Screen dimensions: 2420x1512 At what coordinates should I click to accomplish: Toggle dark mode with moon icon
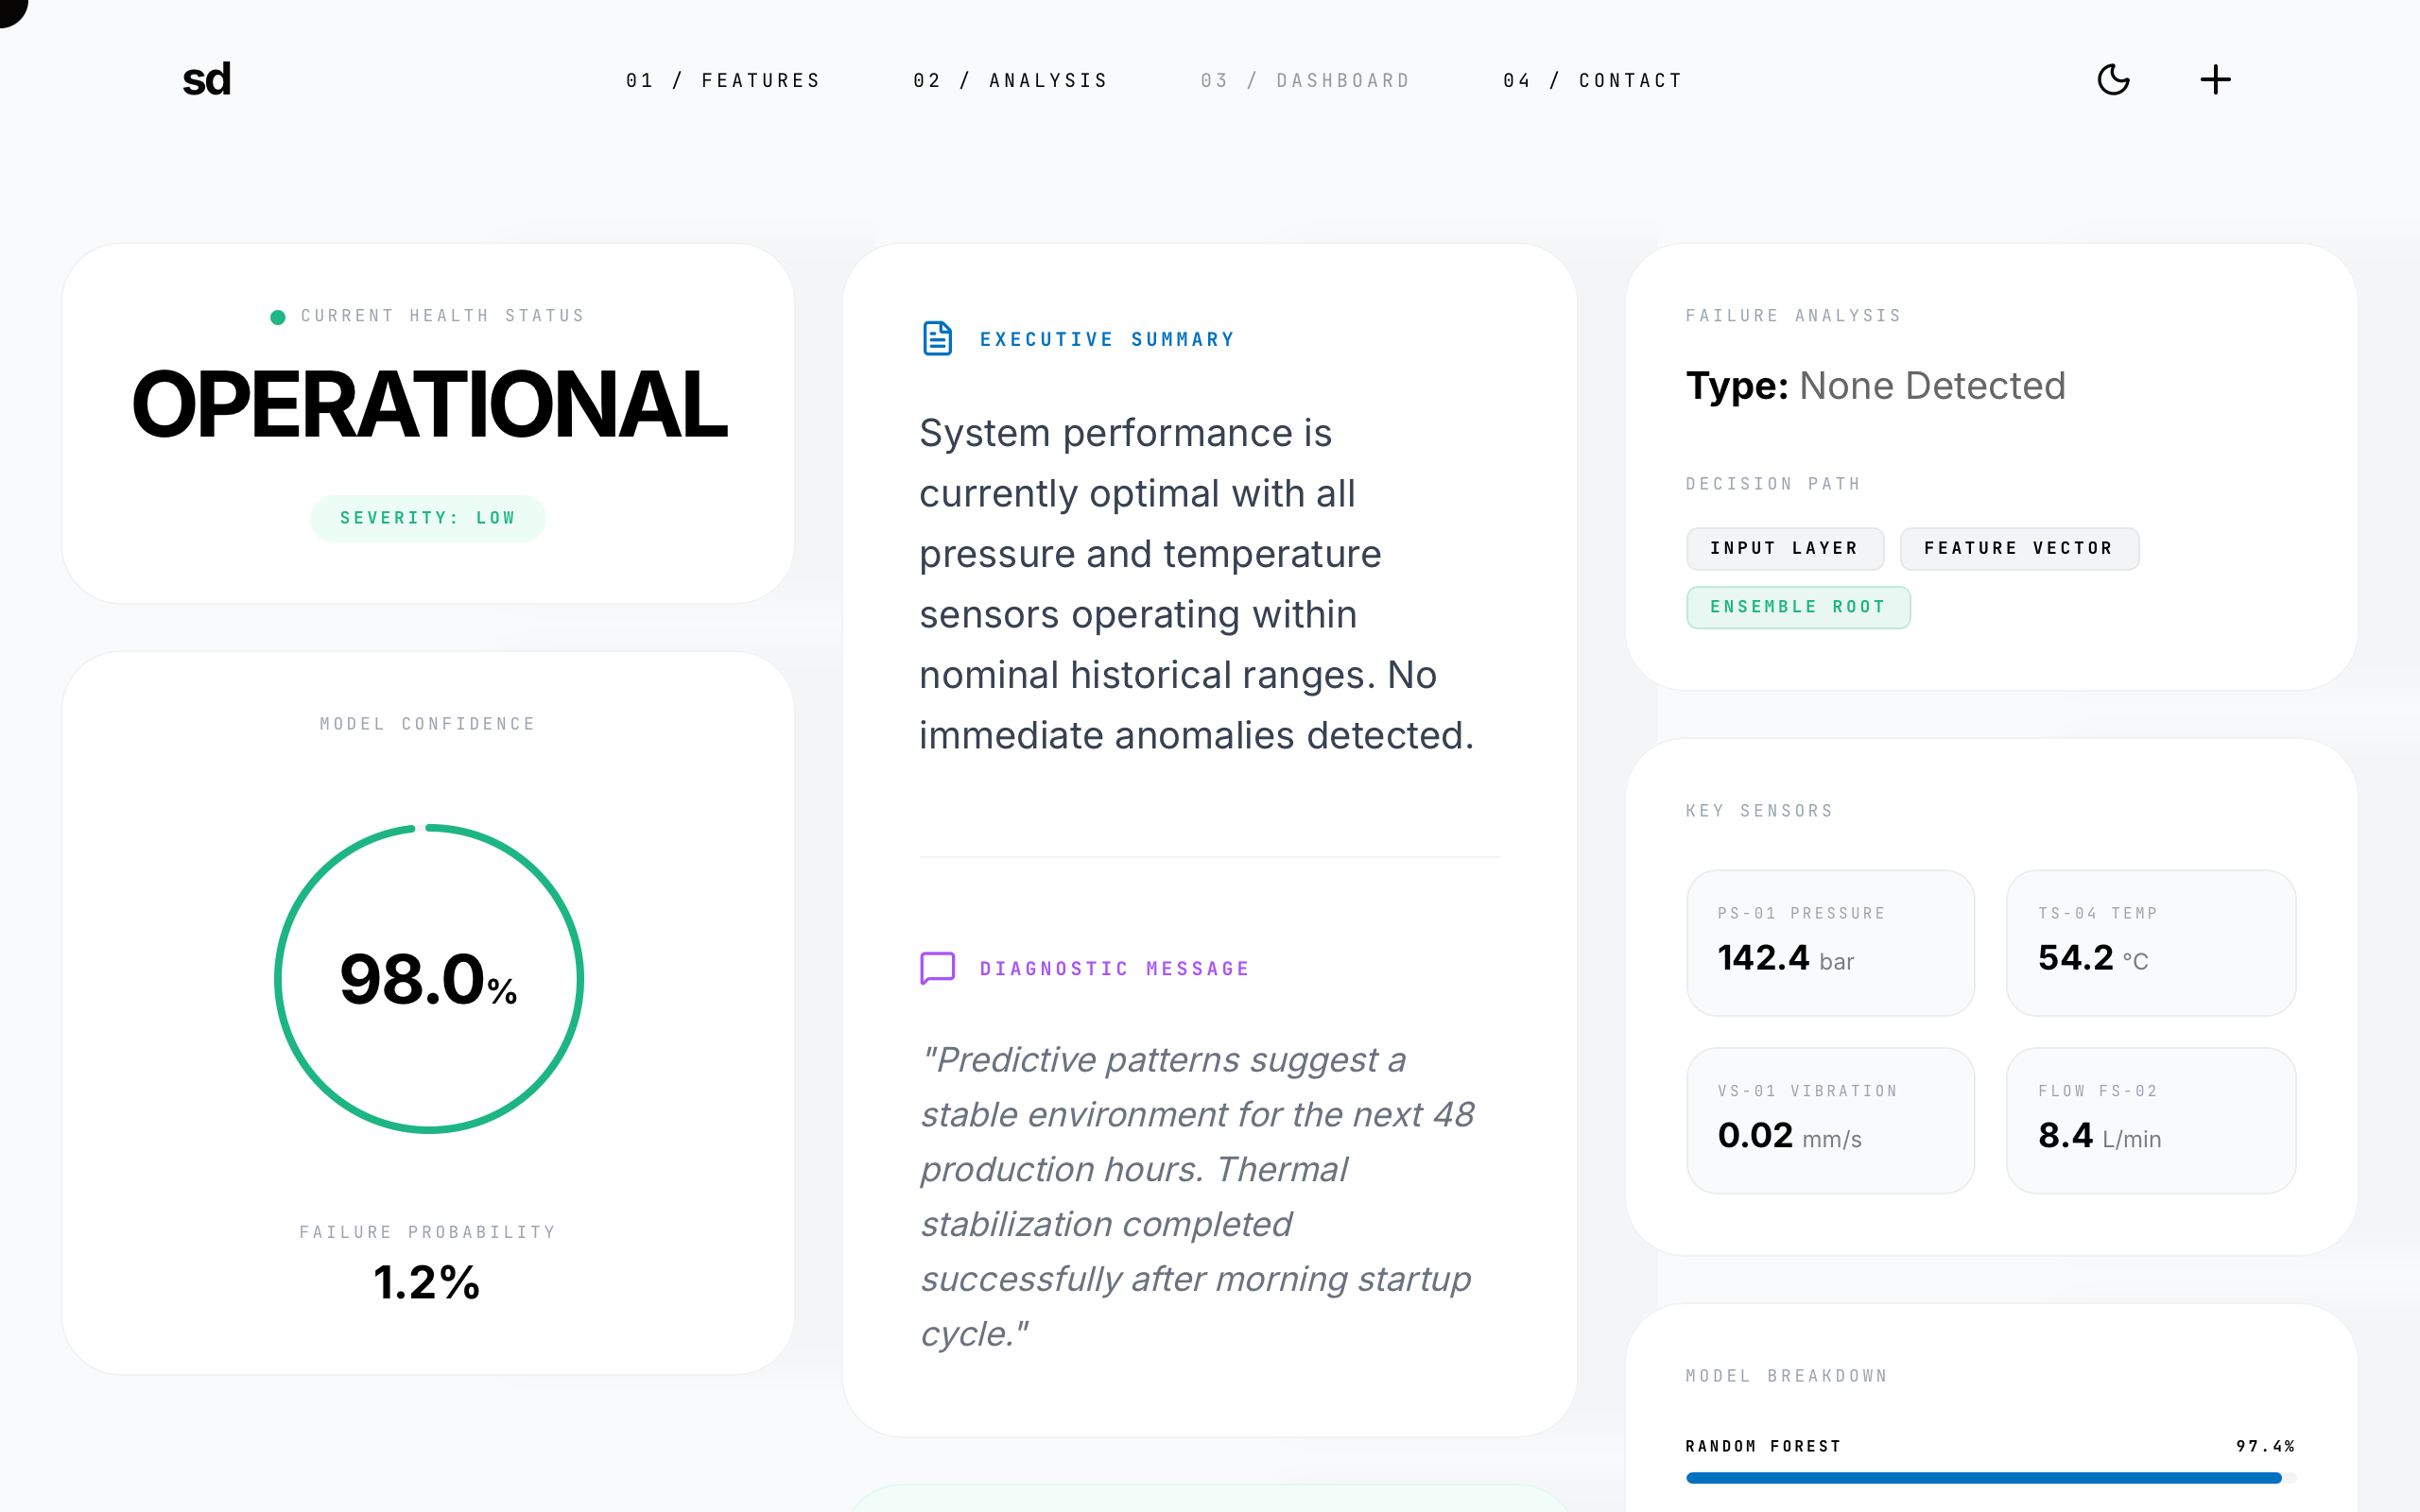2113,80
